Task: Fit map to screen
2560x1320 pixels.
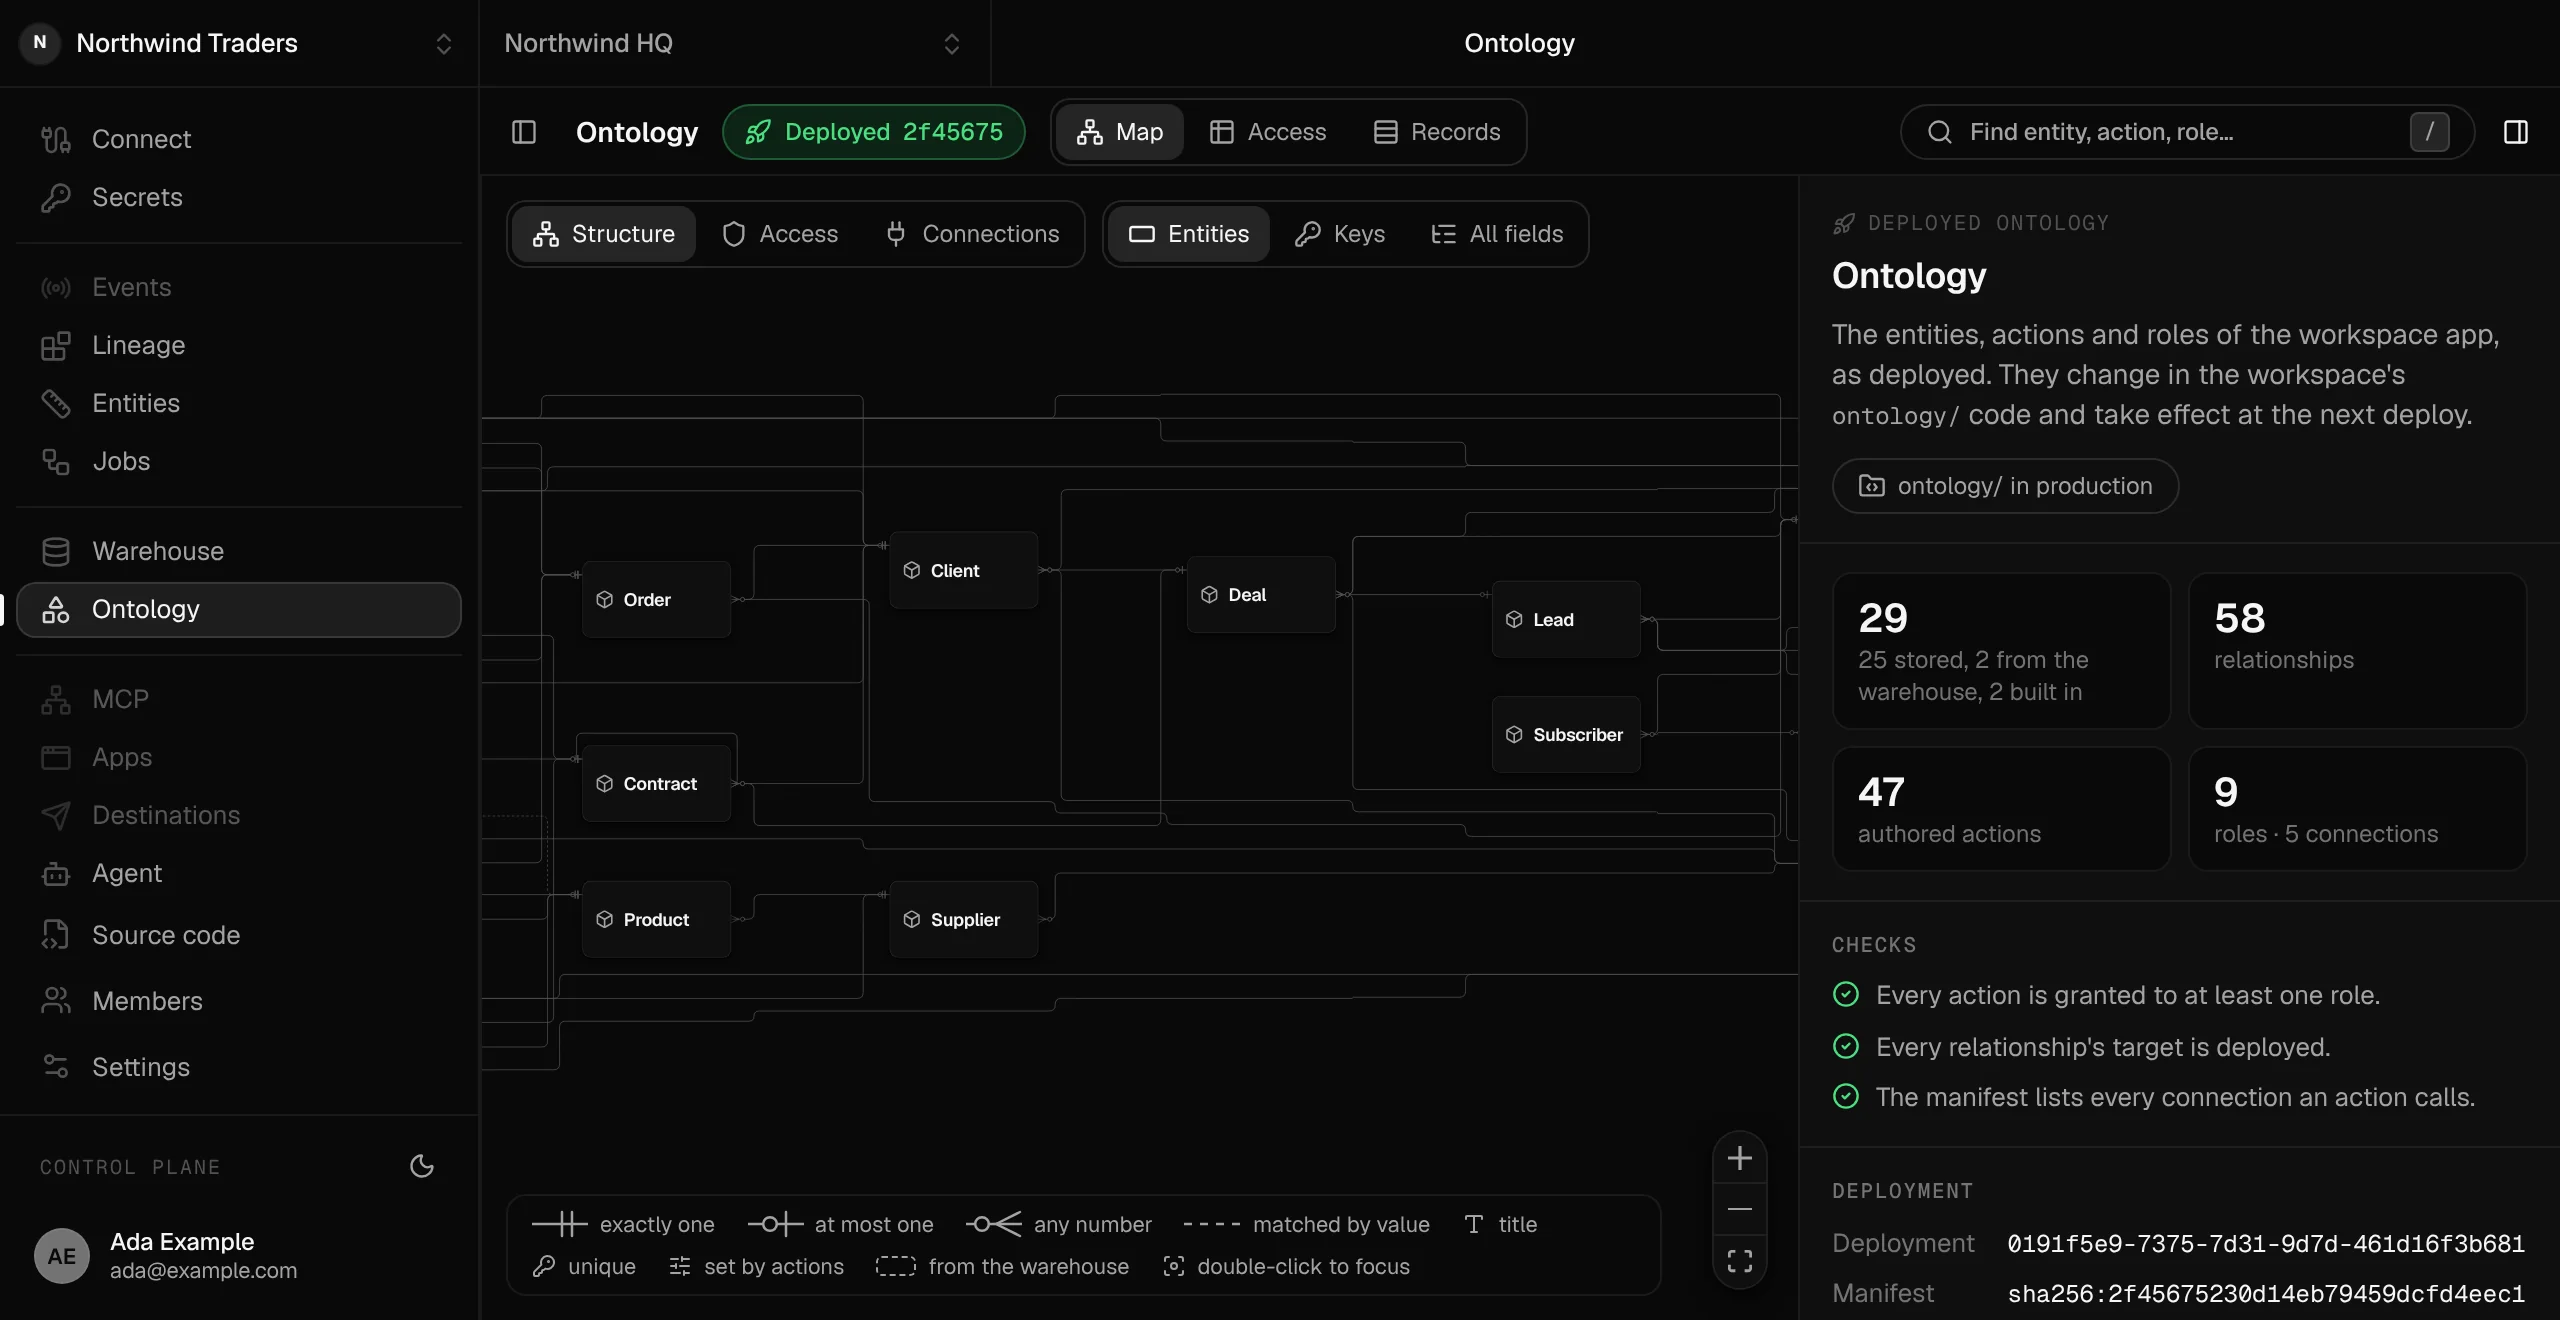Action: pos(1740,1261)
